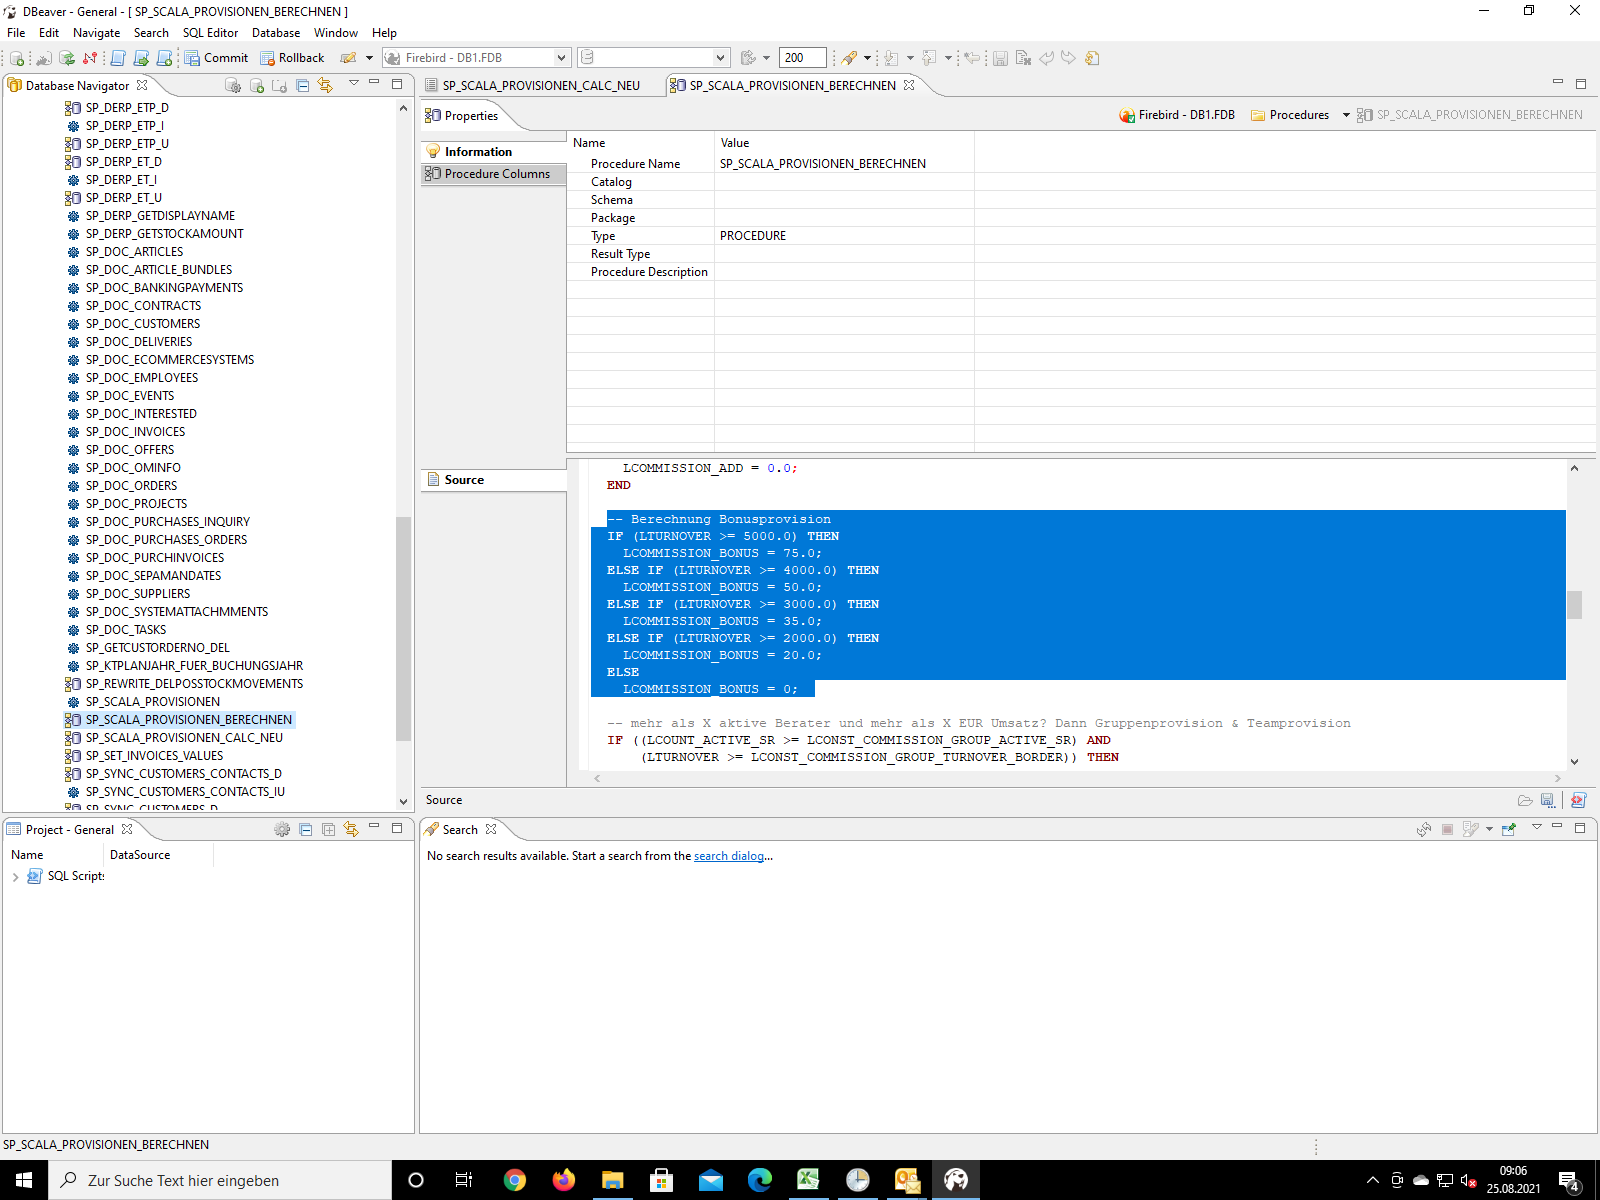Open the Navigate menu

point(96,33)
